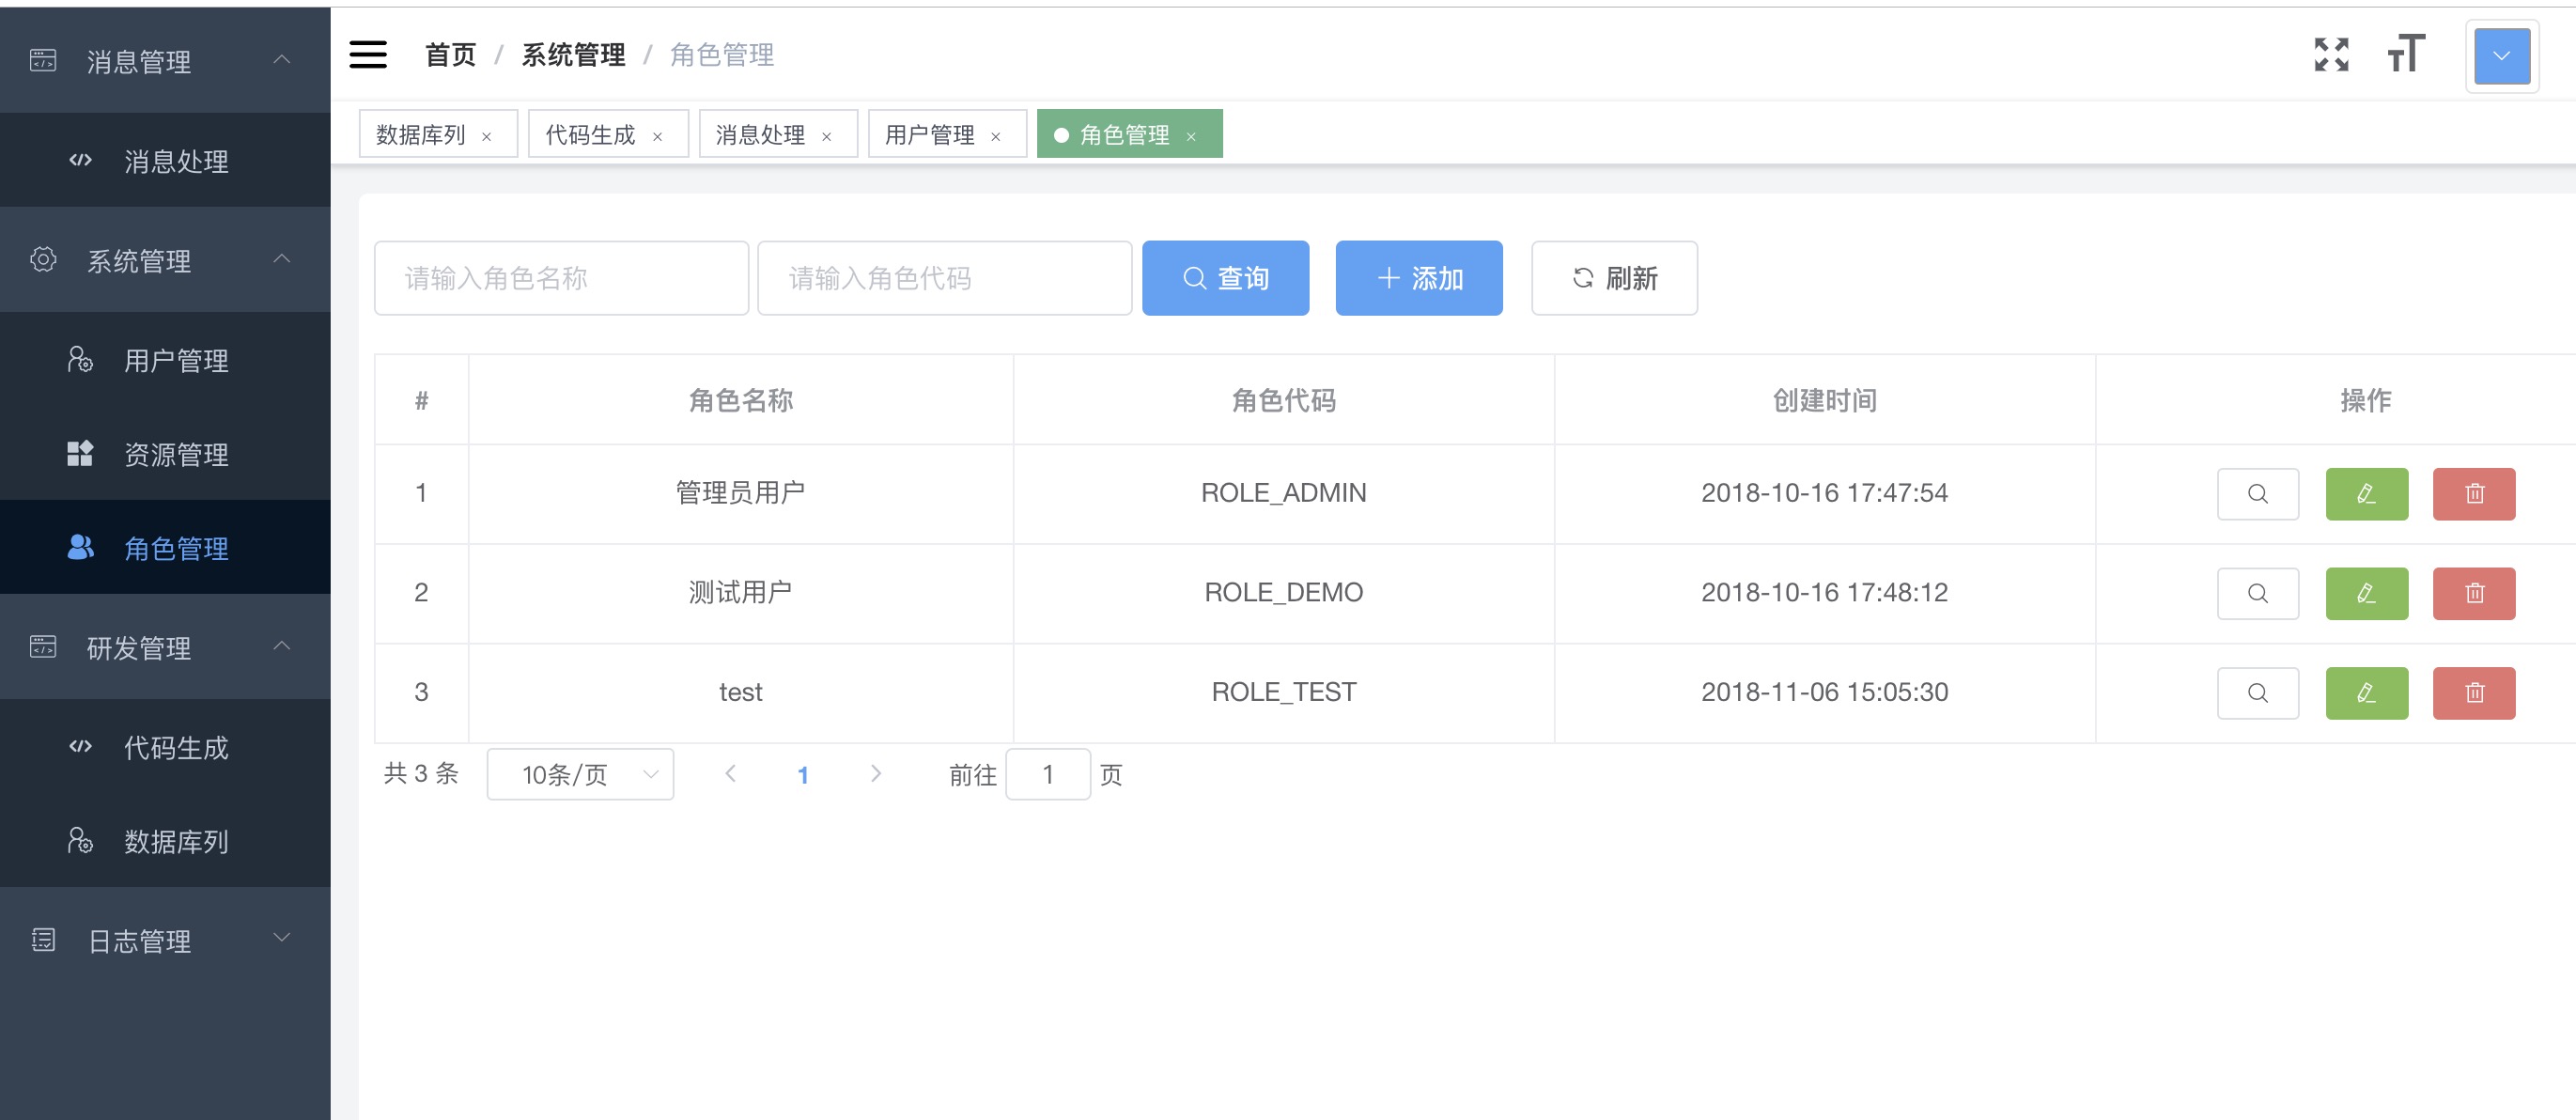Edit the test role row
The height and width of the screenshot is (1120, 2576).
click(2366, 693)
